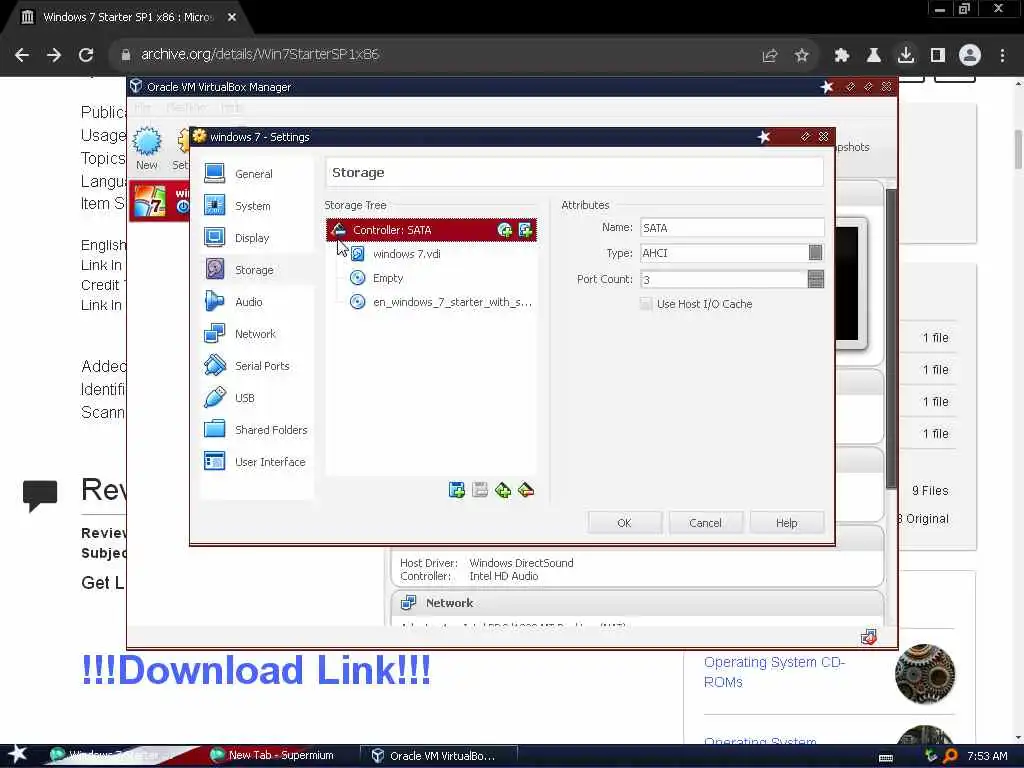This screenshot has width=1024, height=768.
Task: Click New in VirtualBox Manager toolbar
Action: click(147, 148)
